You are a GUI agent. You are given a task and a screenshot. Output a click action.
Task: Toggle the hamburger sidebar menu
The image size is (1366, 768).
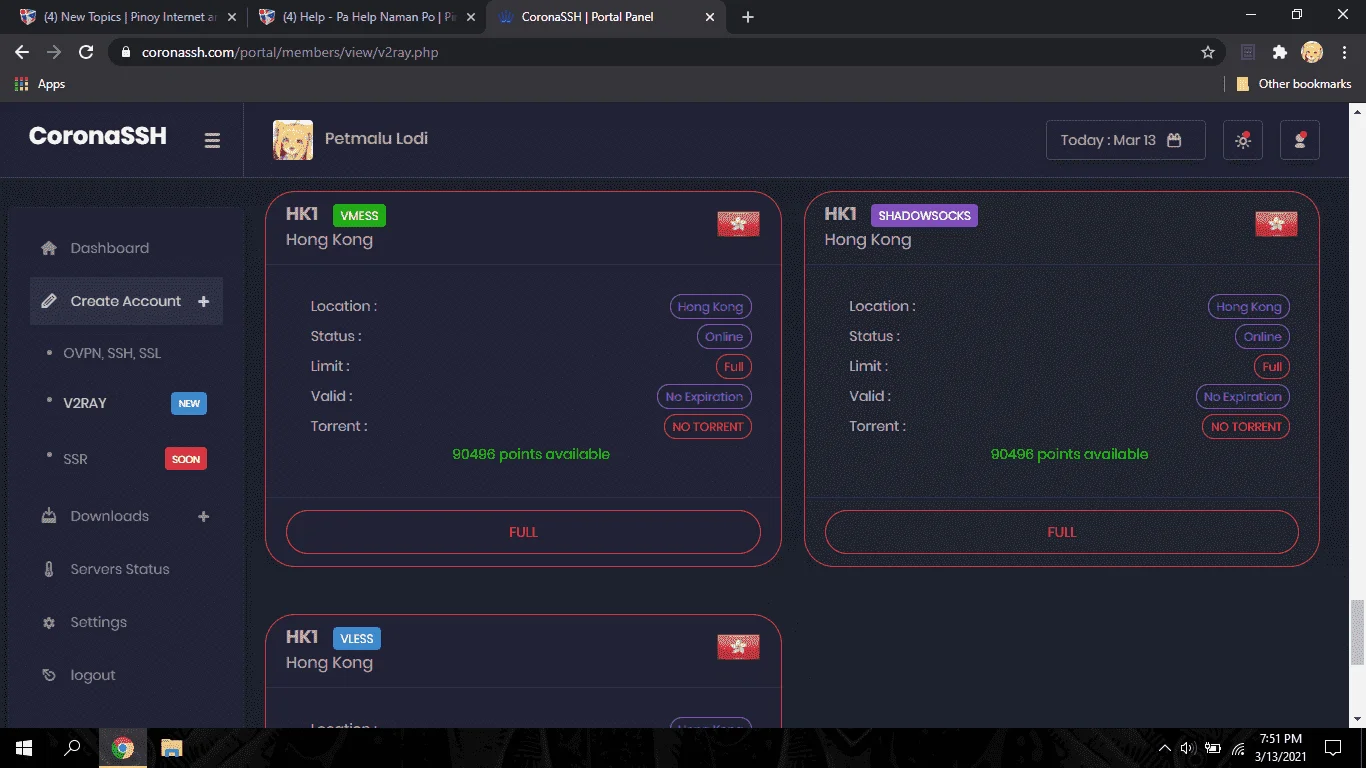coord(212,141)
